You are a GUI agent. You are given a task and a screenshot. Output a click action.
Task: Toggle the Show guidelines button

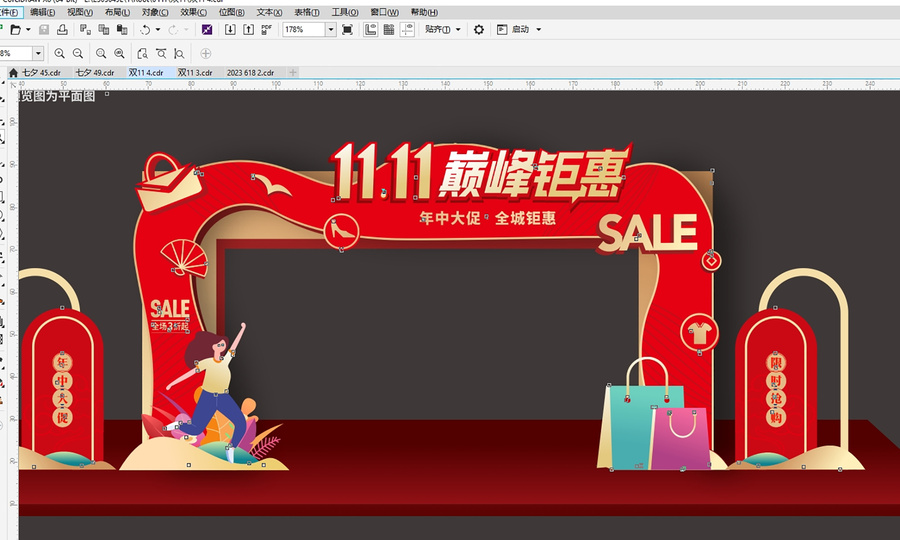[407, 29]
